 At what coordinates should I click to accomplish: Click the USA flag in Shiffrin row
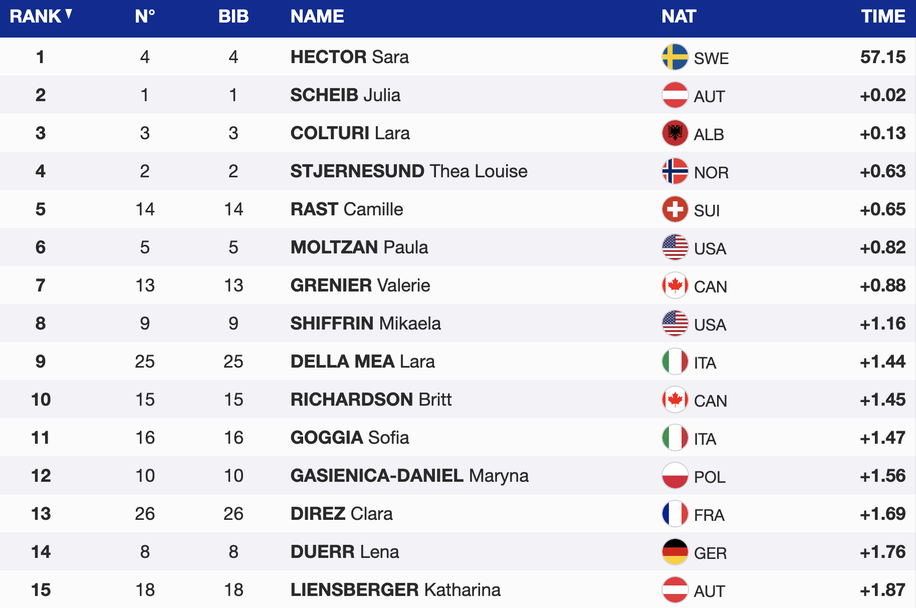point(675,323)
